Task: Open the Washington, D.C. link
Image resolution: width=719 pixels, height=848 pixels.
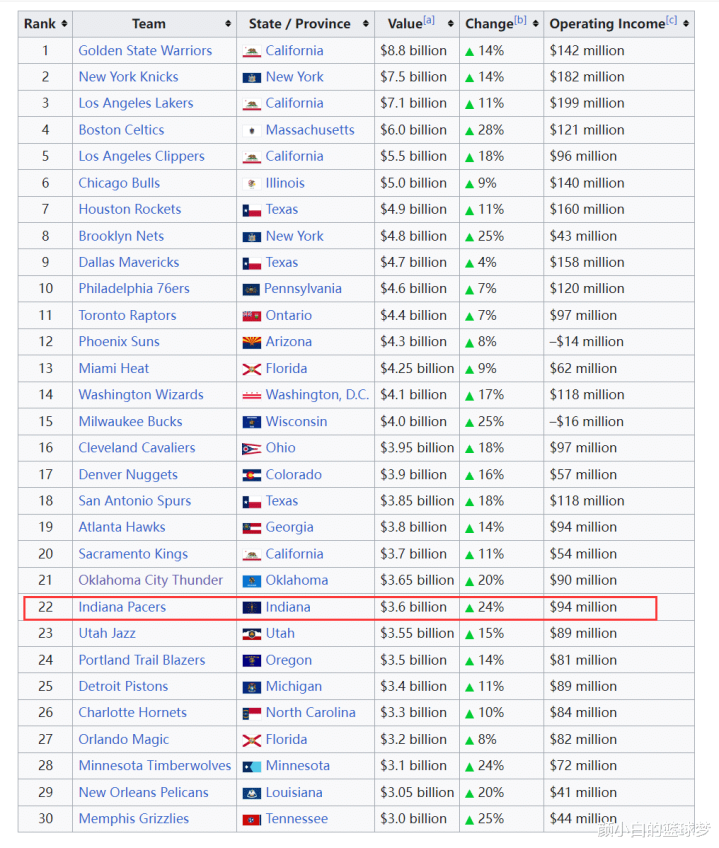Action: 317,395
